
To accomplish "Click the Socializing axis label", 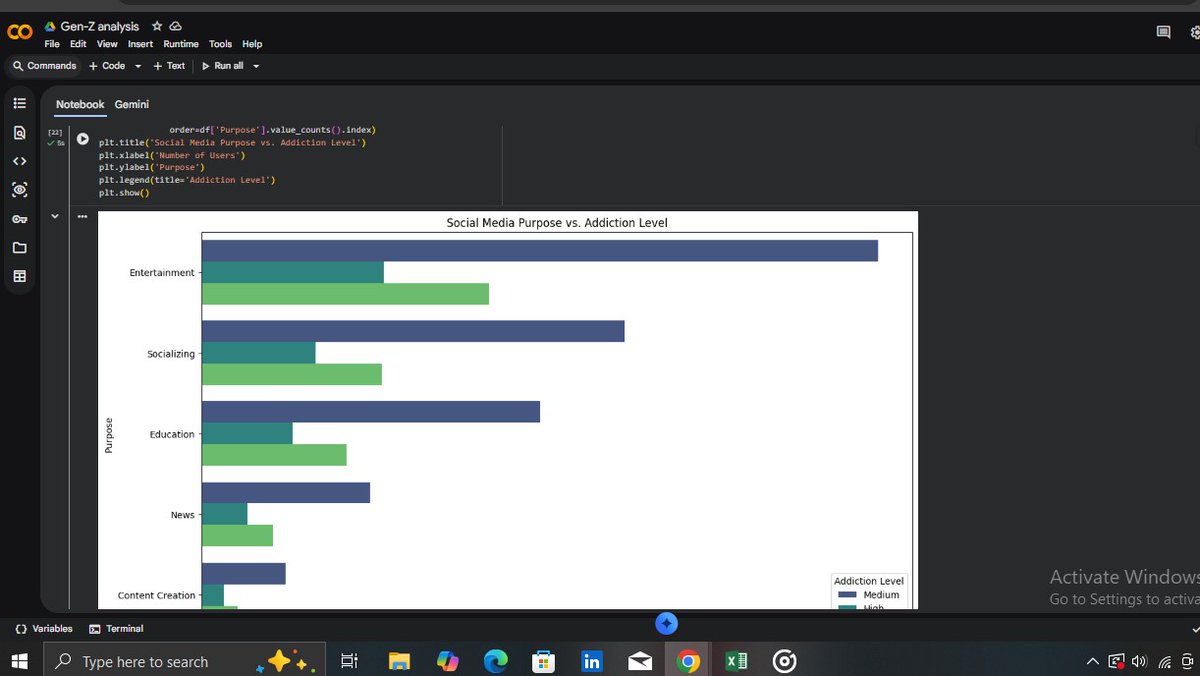I will pyautogui.click(x=171, y=354).
